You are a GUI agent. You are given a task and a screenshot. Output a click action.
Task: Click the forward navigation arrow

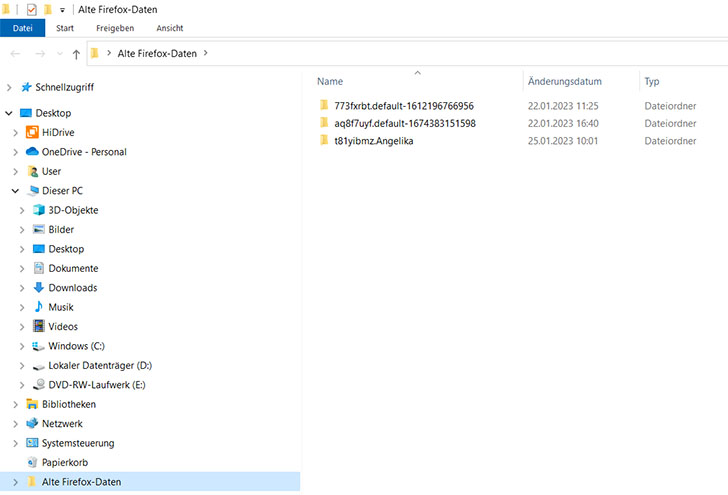(x=40, y=54)
